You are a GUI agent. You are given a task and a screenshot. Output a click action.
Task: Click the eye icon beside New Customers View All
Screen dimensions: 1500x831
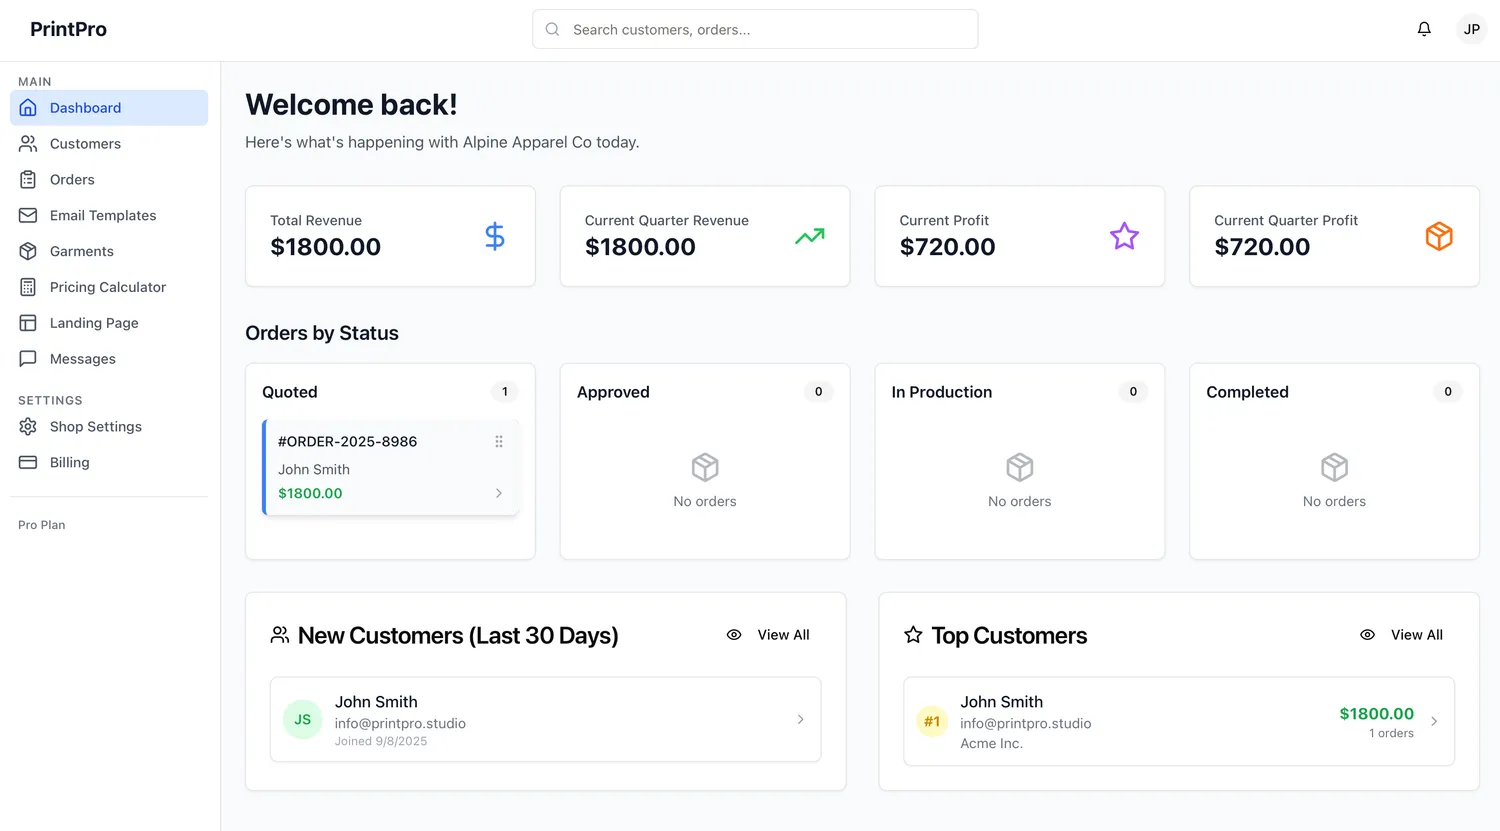[x=734, y=635]
